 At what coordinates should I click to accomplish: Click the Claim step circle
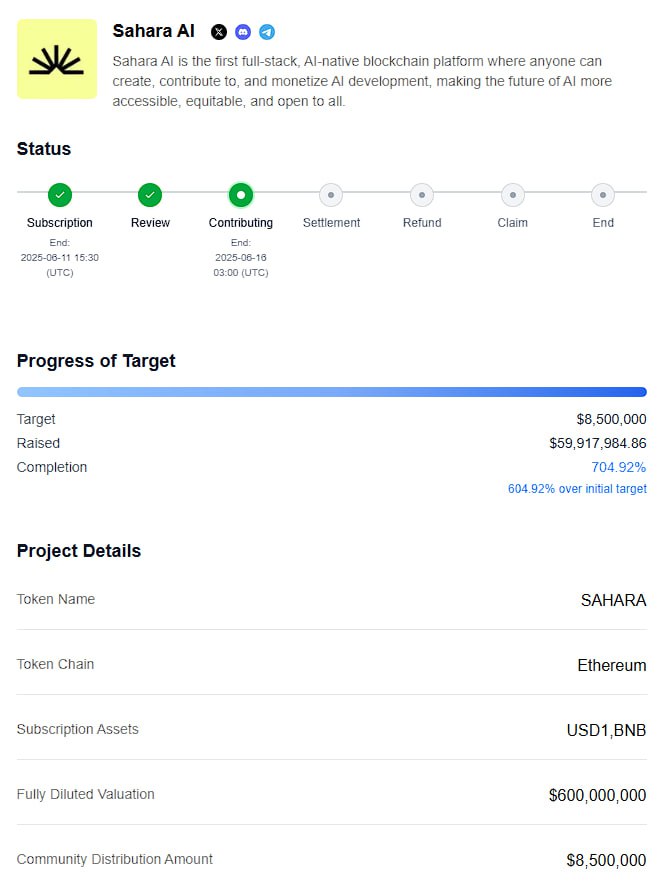click(x=513, y=195)
